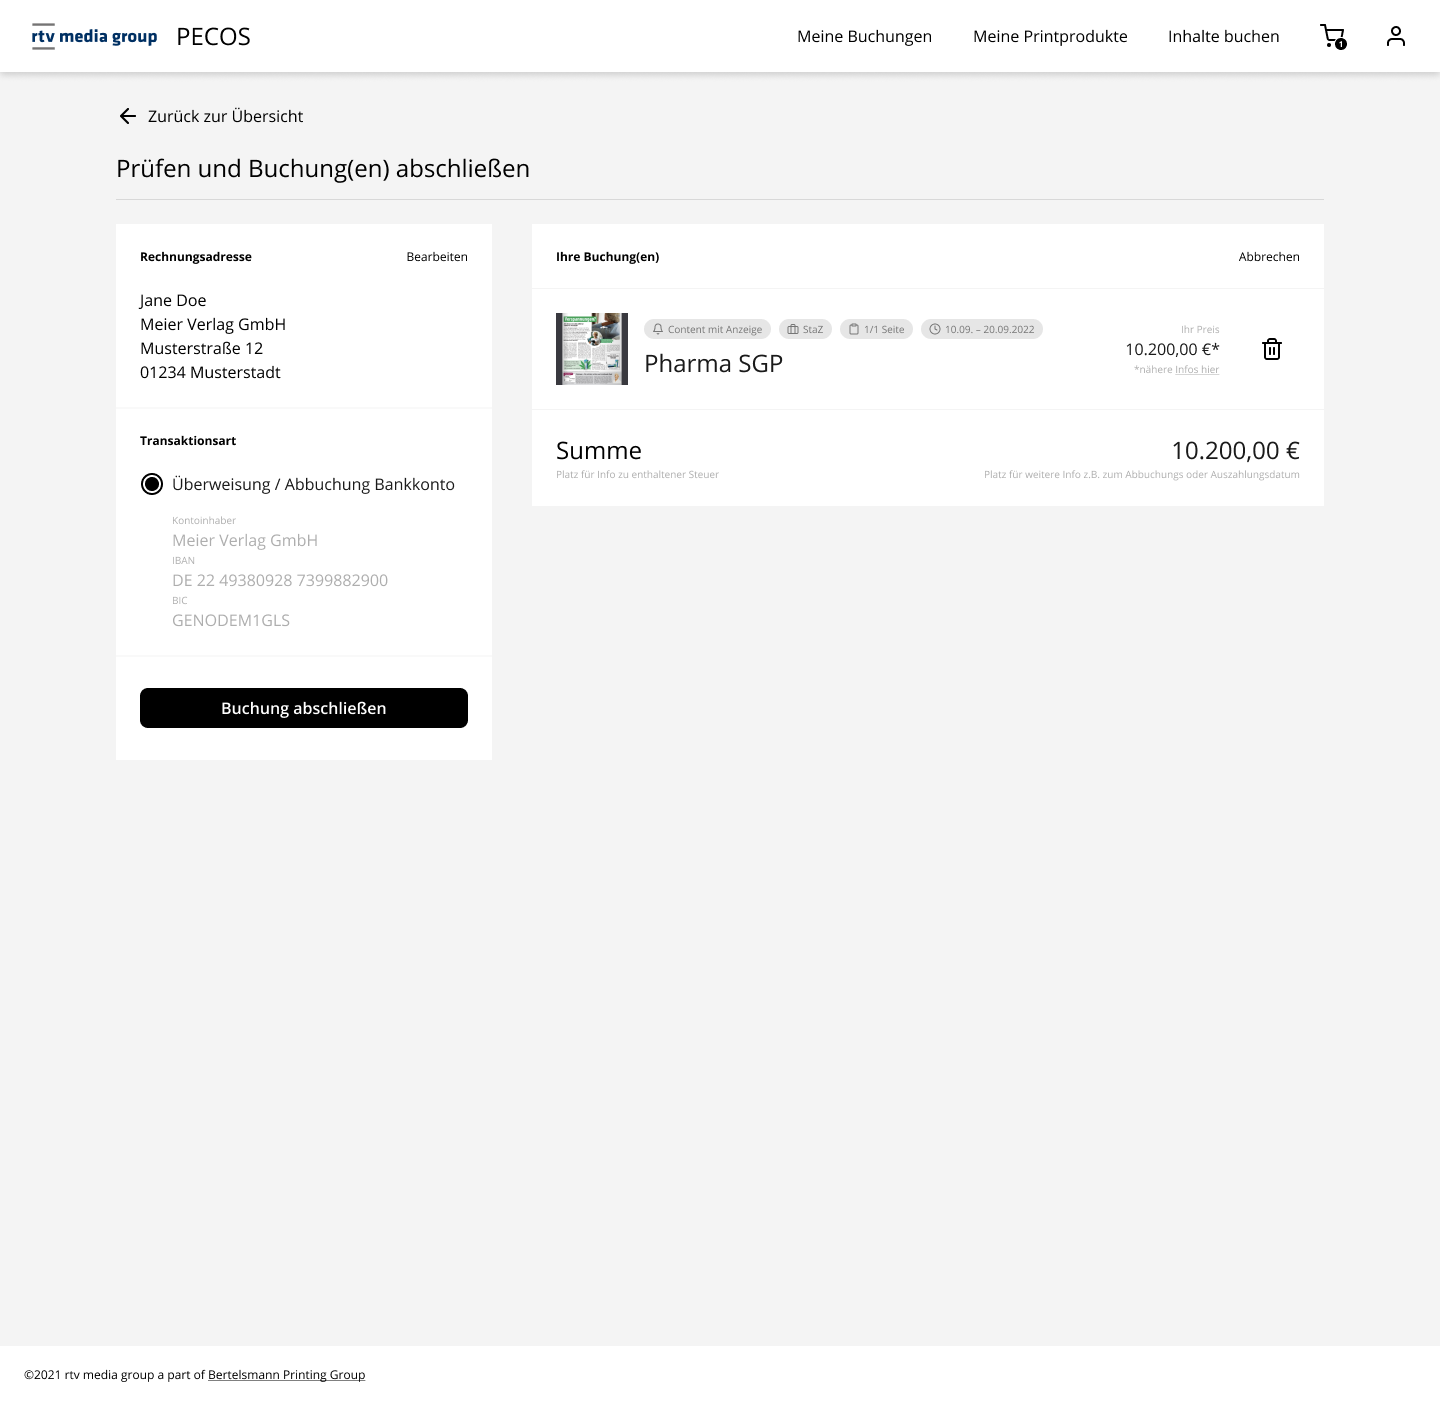Screen dimensions: 1440x1402
Task: Click the Content mit Anzeige tag
Action: pos(707,329)
